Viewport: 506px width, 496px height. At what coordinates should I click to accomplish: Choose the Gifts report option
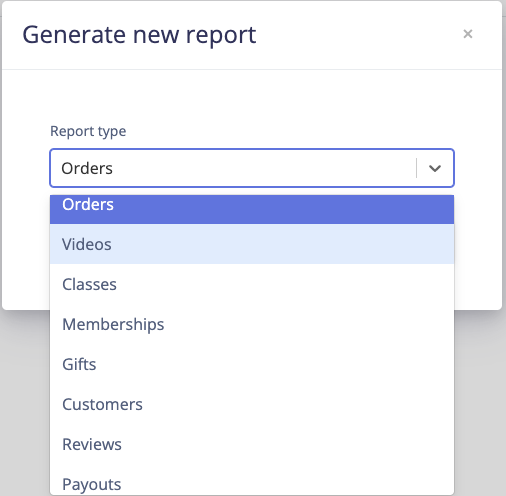[x=252, y=364]
